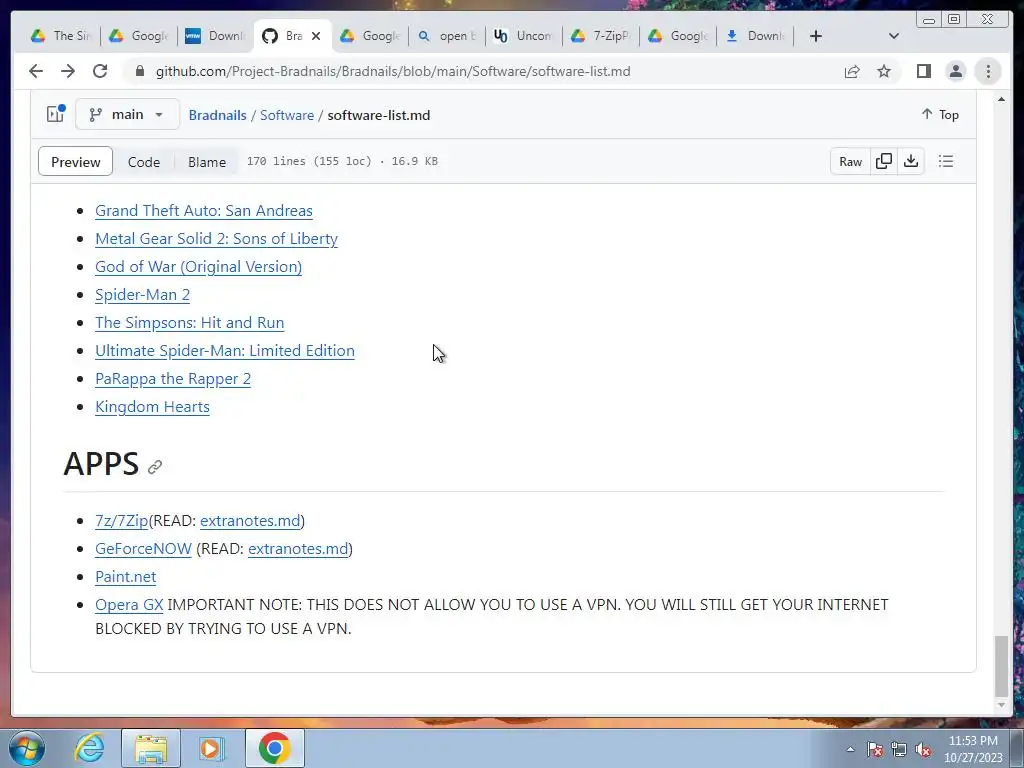Download the raw file icon
1024x768 pixels.
911,161
